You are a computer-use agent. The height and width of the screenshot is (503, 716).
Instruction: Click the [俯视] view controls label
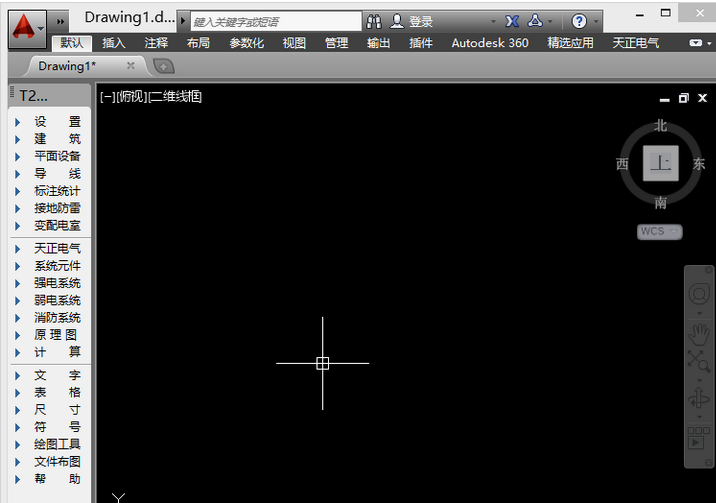132,97
